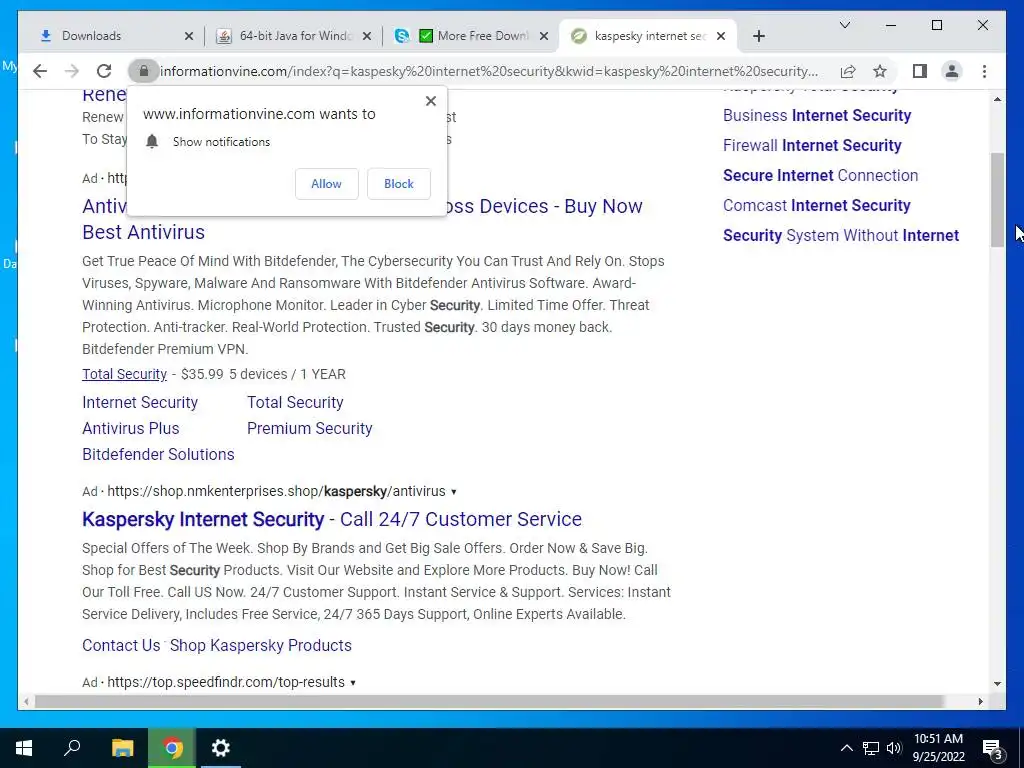Viewport: 1024px width, 768px height.
Task: Open Business Internet Security related search
Action: 816,116
